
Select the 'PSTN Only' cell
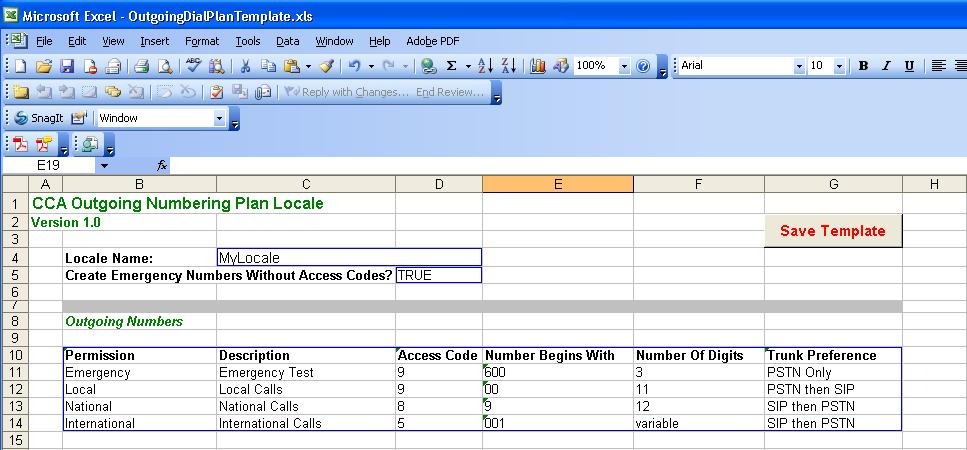click(833, 373)
